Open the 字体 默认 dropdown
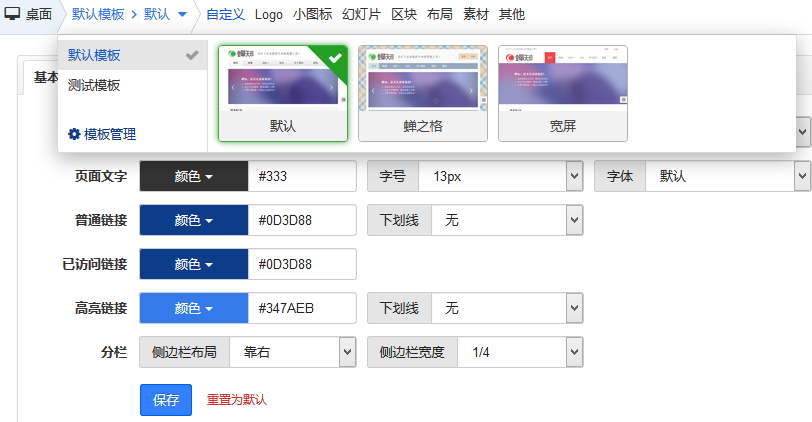 (x=728, y=176)
